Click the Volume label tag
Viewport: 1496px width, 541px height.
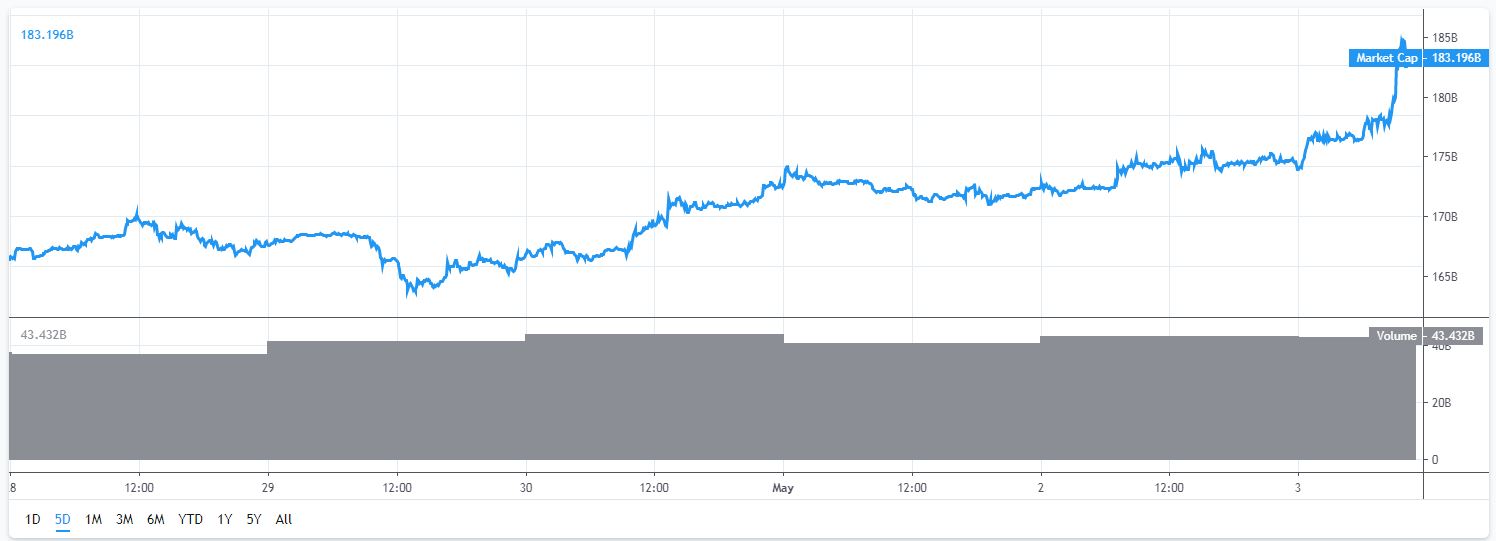tap(1396, 336)
